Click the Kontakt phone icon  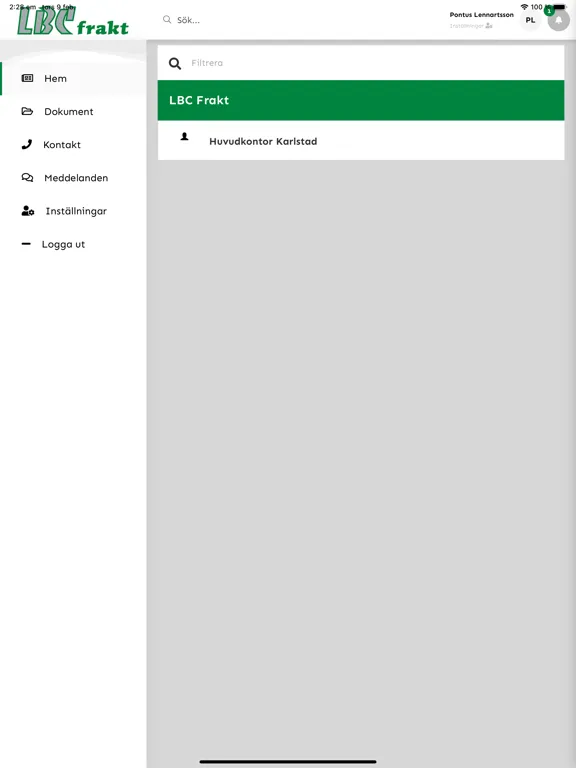[x=27, y=144]
